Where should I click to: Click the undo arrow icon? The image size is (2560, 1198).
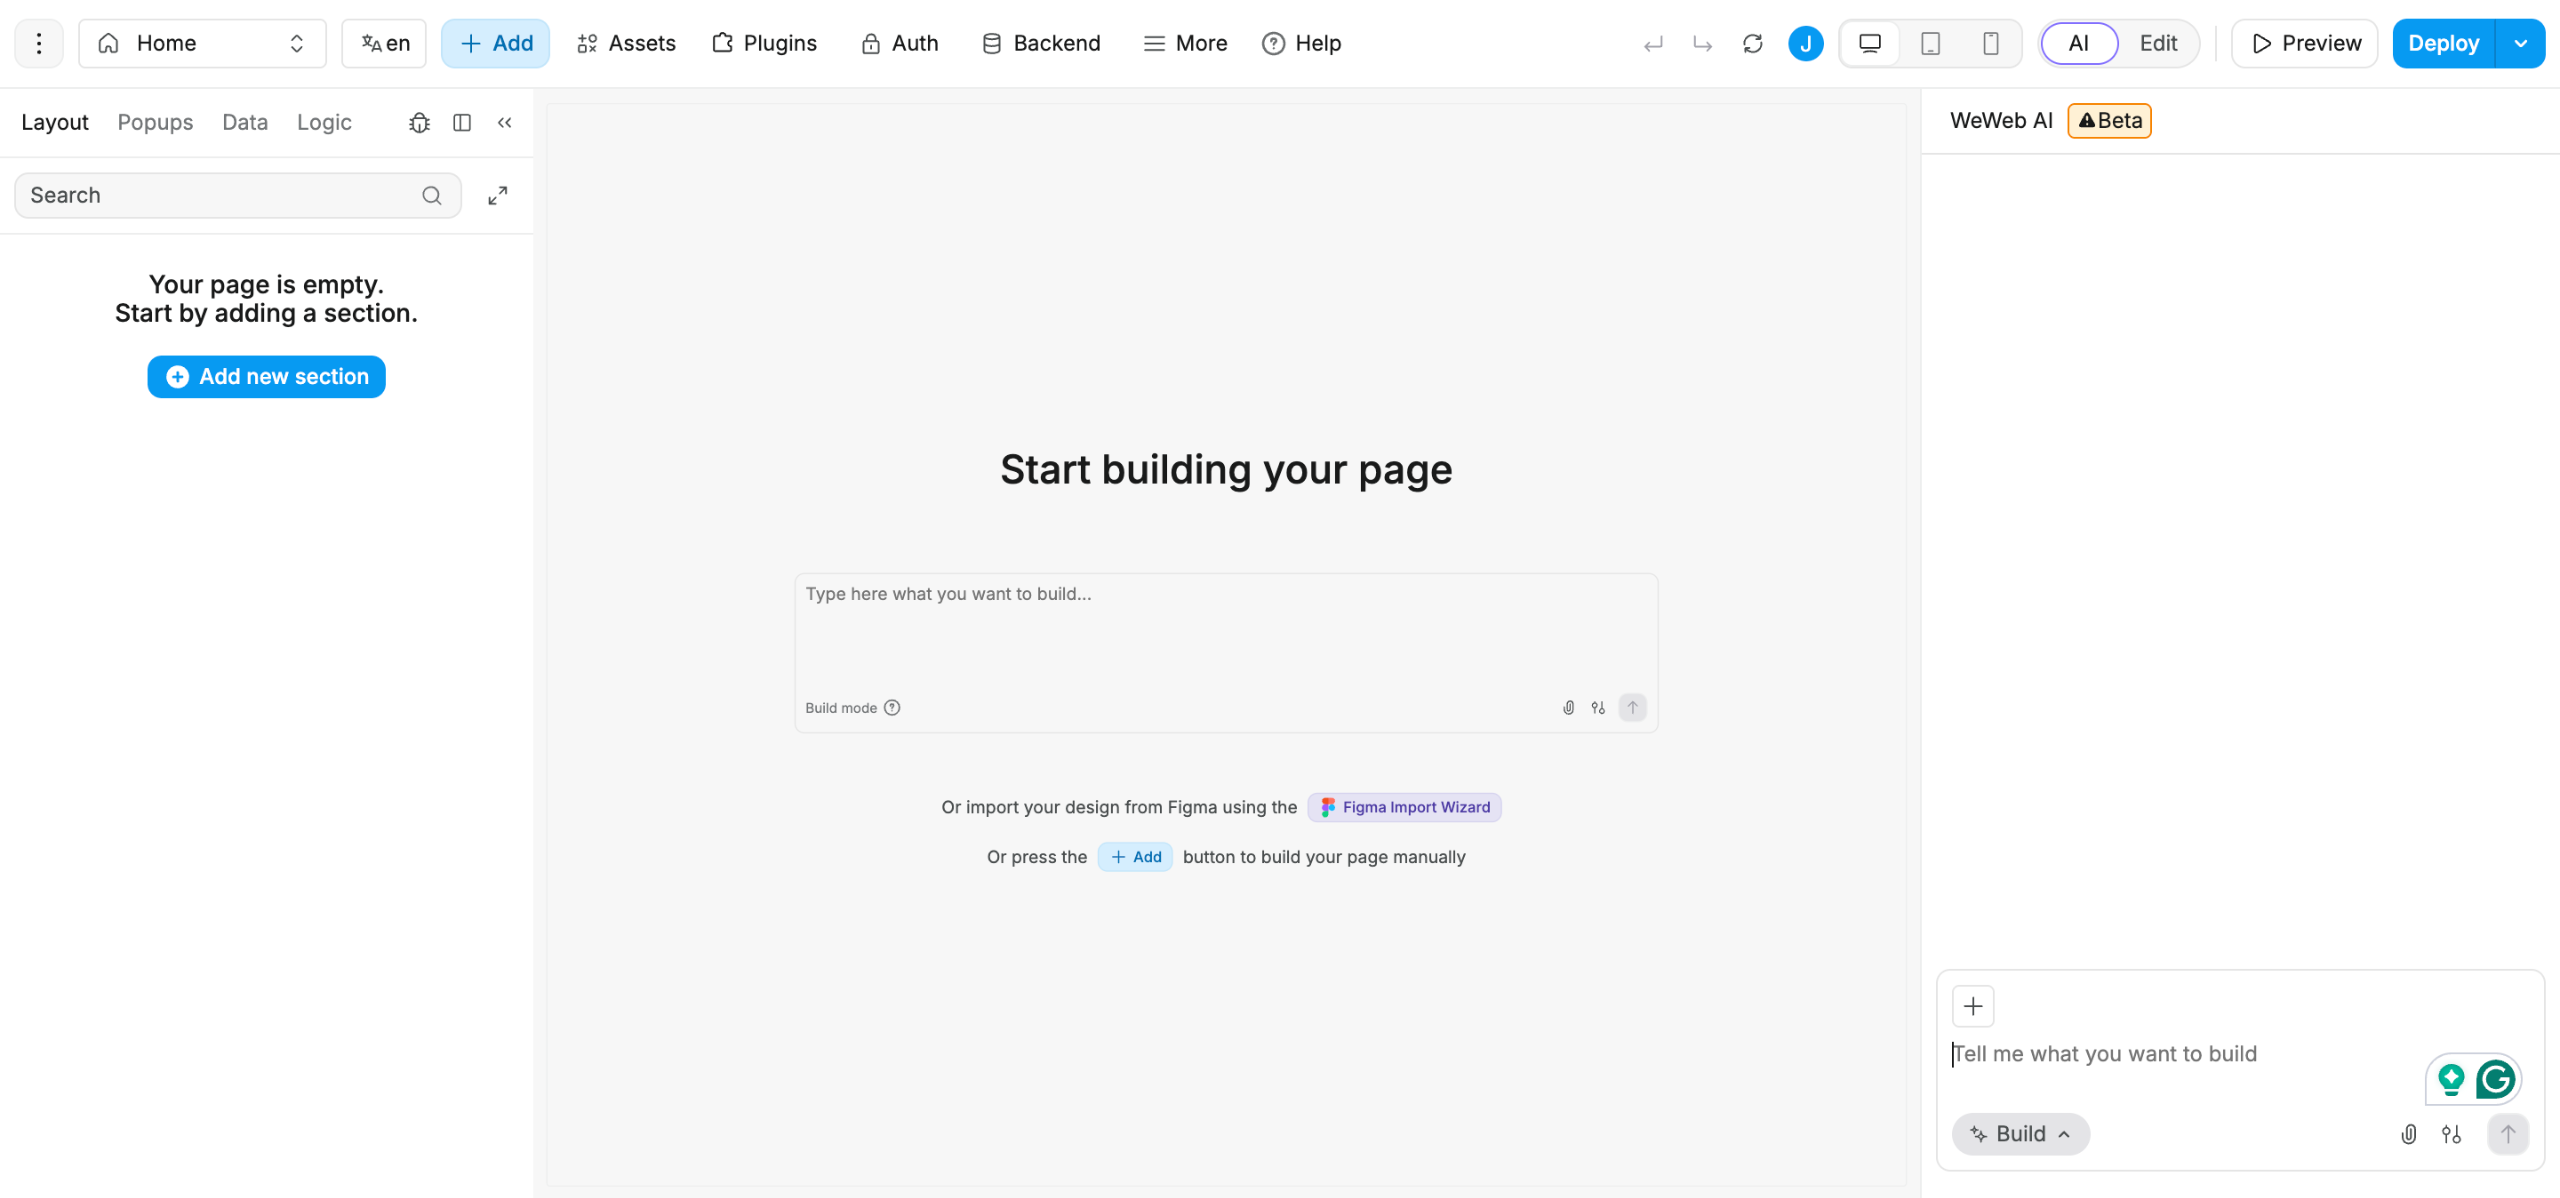coord(1653,43)
